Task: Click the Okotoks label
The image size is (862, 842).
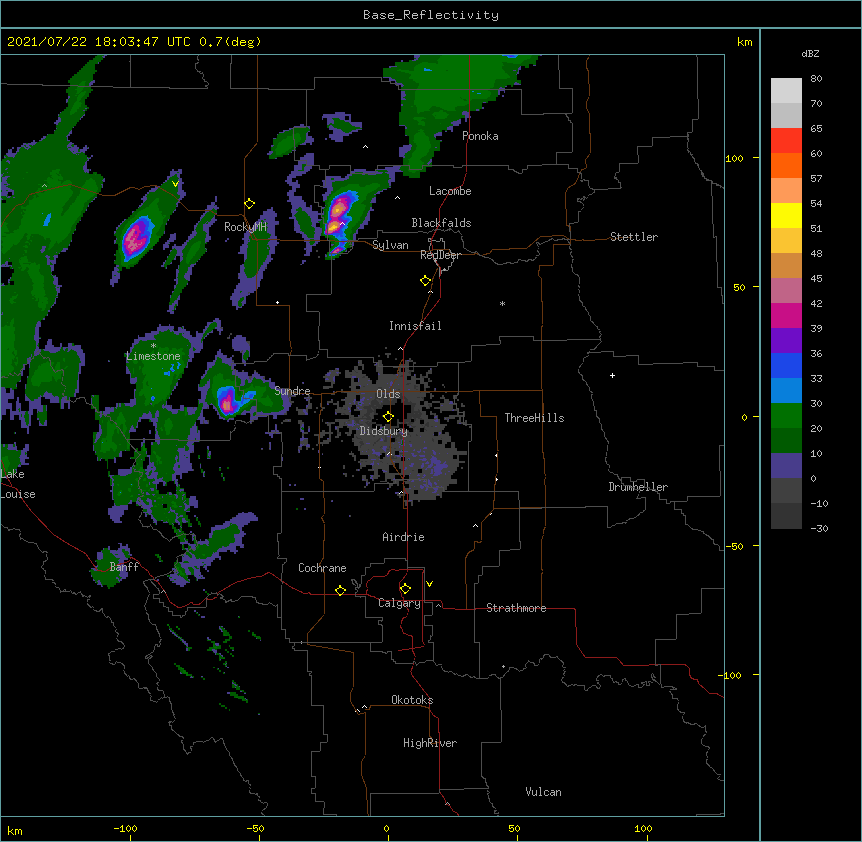Action: coord(412,700)
